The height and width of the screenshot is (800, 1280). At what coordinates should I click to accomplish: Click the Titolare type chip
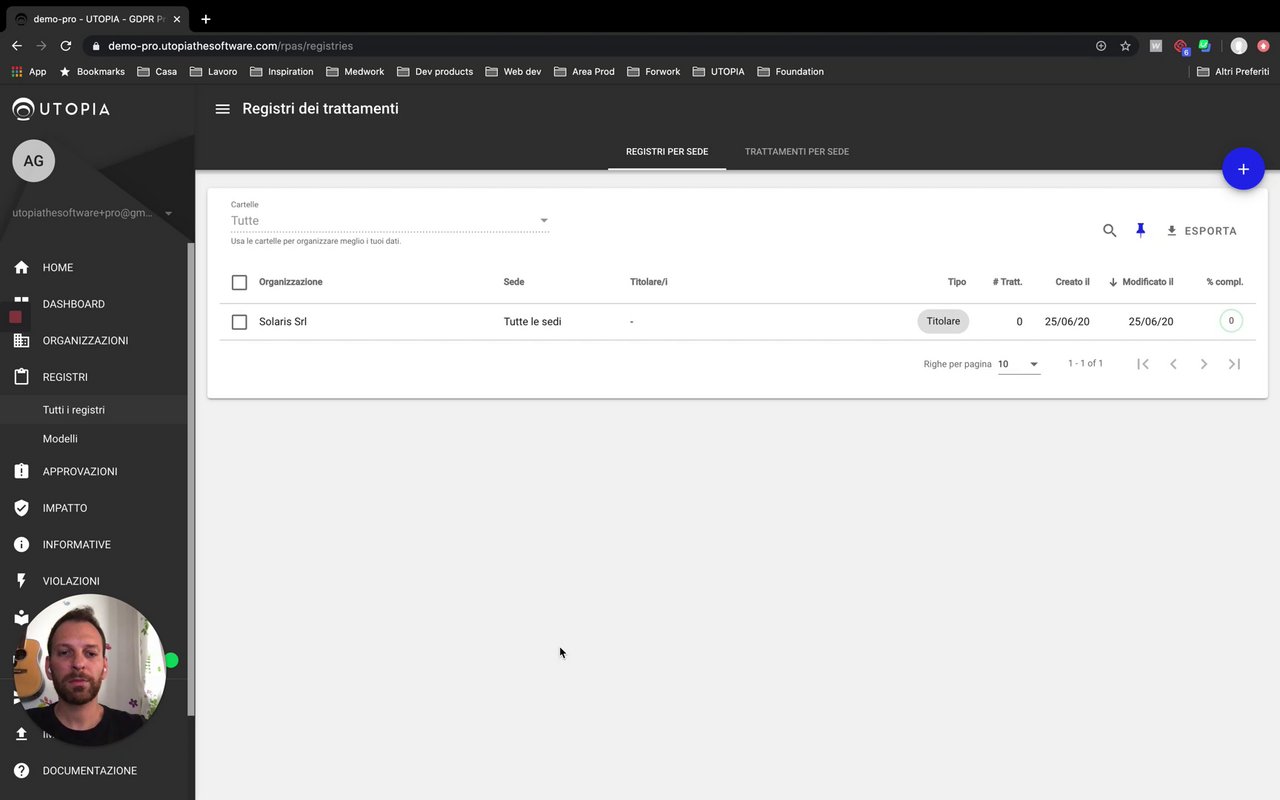[x=943, y=322]
